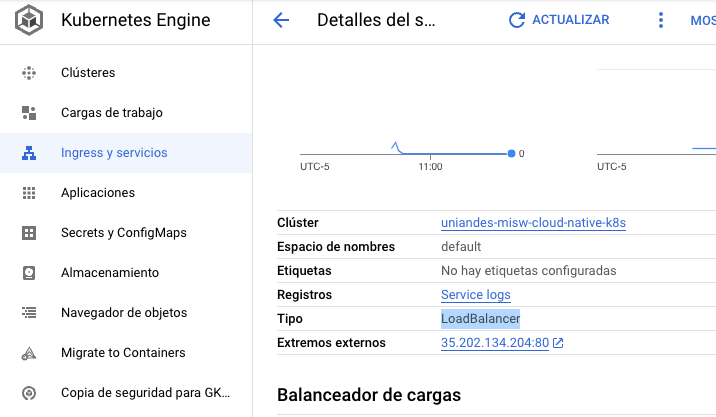
Task: Select Secrets y ConfigMaps menu item
Action: [x=123, y=233]
